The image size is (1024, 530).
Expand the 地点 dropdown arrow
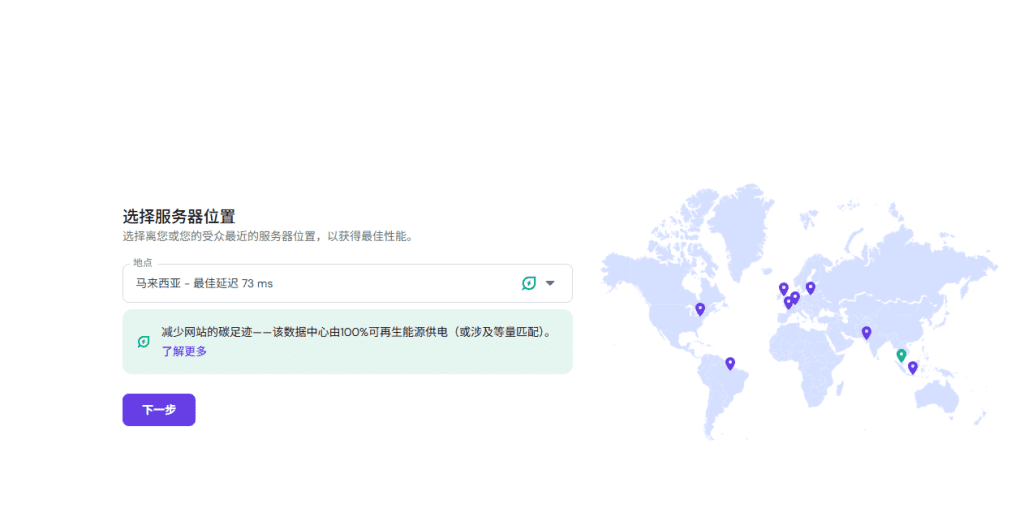(x=550, y=283)
